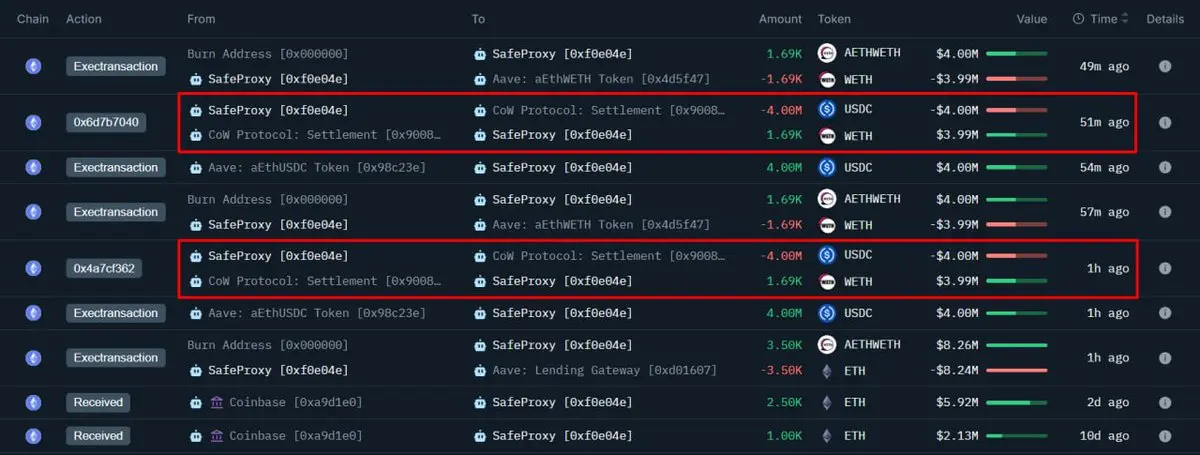Screen dimensions: 1200x455
Task: Open transaction hash 0x4a7cf362
Action: 106,268
